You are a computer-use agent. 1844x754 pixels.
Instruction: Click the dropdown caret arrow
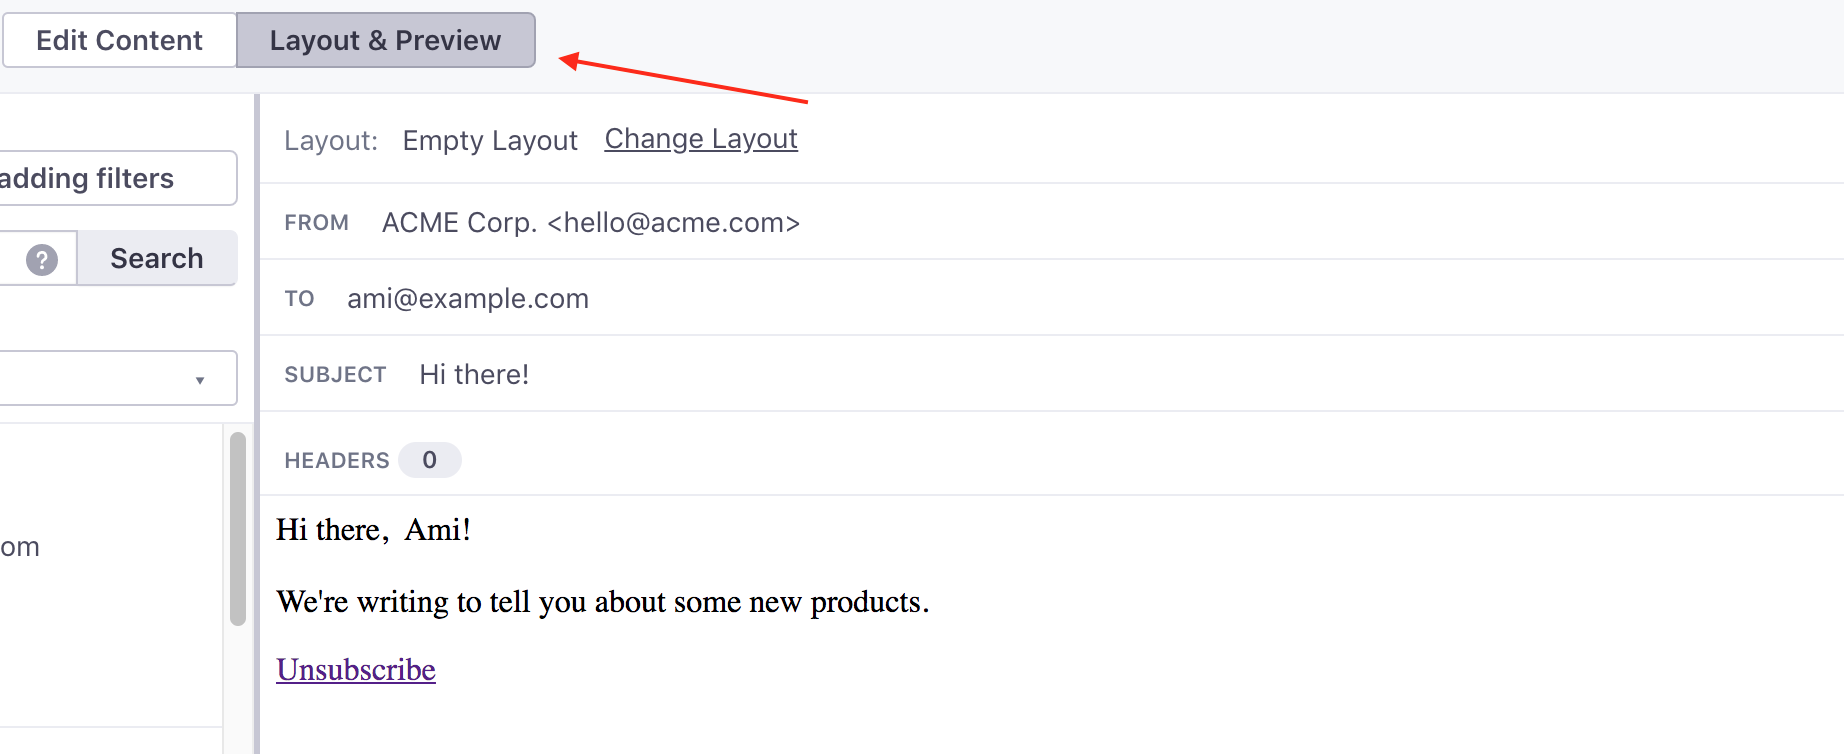200,380
